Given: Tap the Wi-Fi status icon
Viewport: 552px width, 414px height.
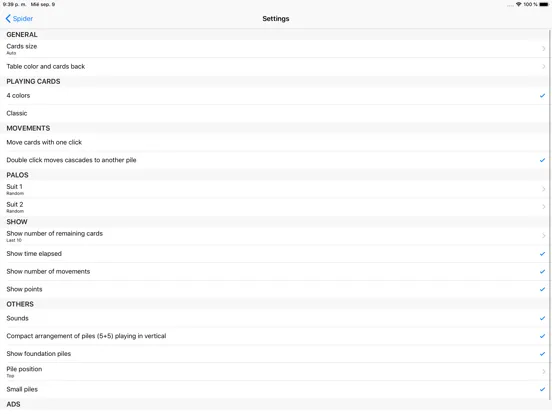Looking at the screenshot, I should (x=519, y=4).
